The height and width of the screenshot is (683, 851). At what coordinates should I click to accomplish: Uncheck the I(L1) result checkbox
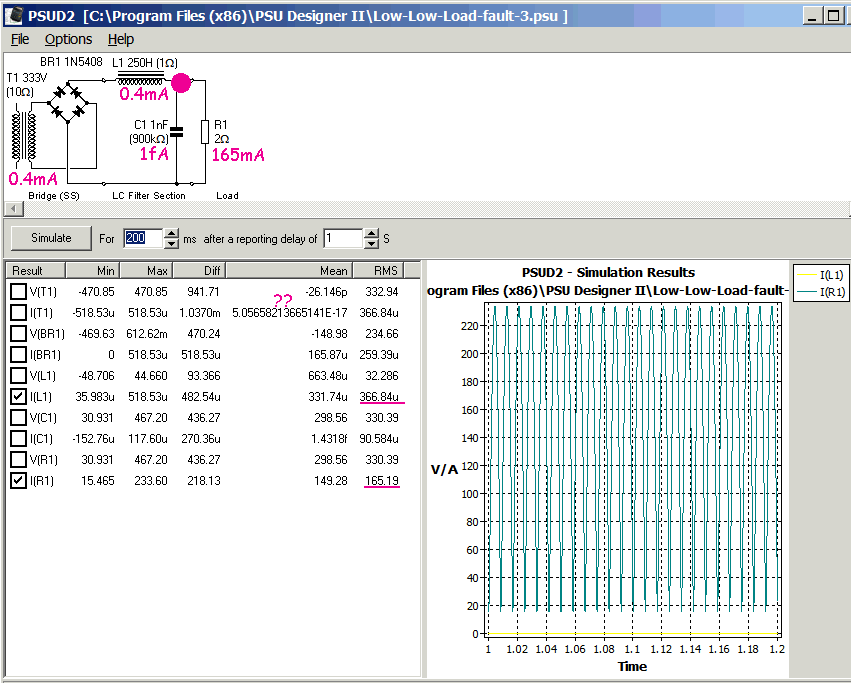pos(18,396)
